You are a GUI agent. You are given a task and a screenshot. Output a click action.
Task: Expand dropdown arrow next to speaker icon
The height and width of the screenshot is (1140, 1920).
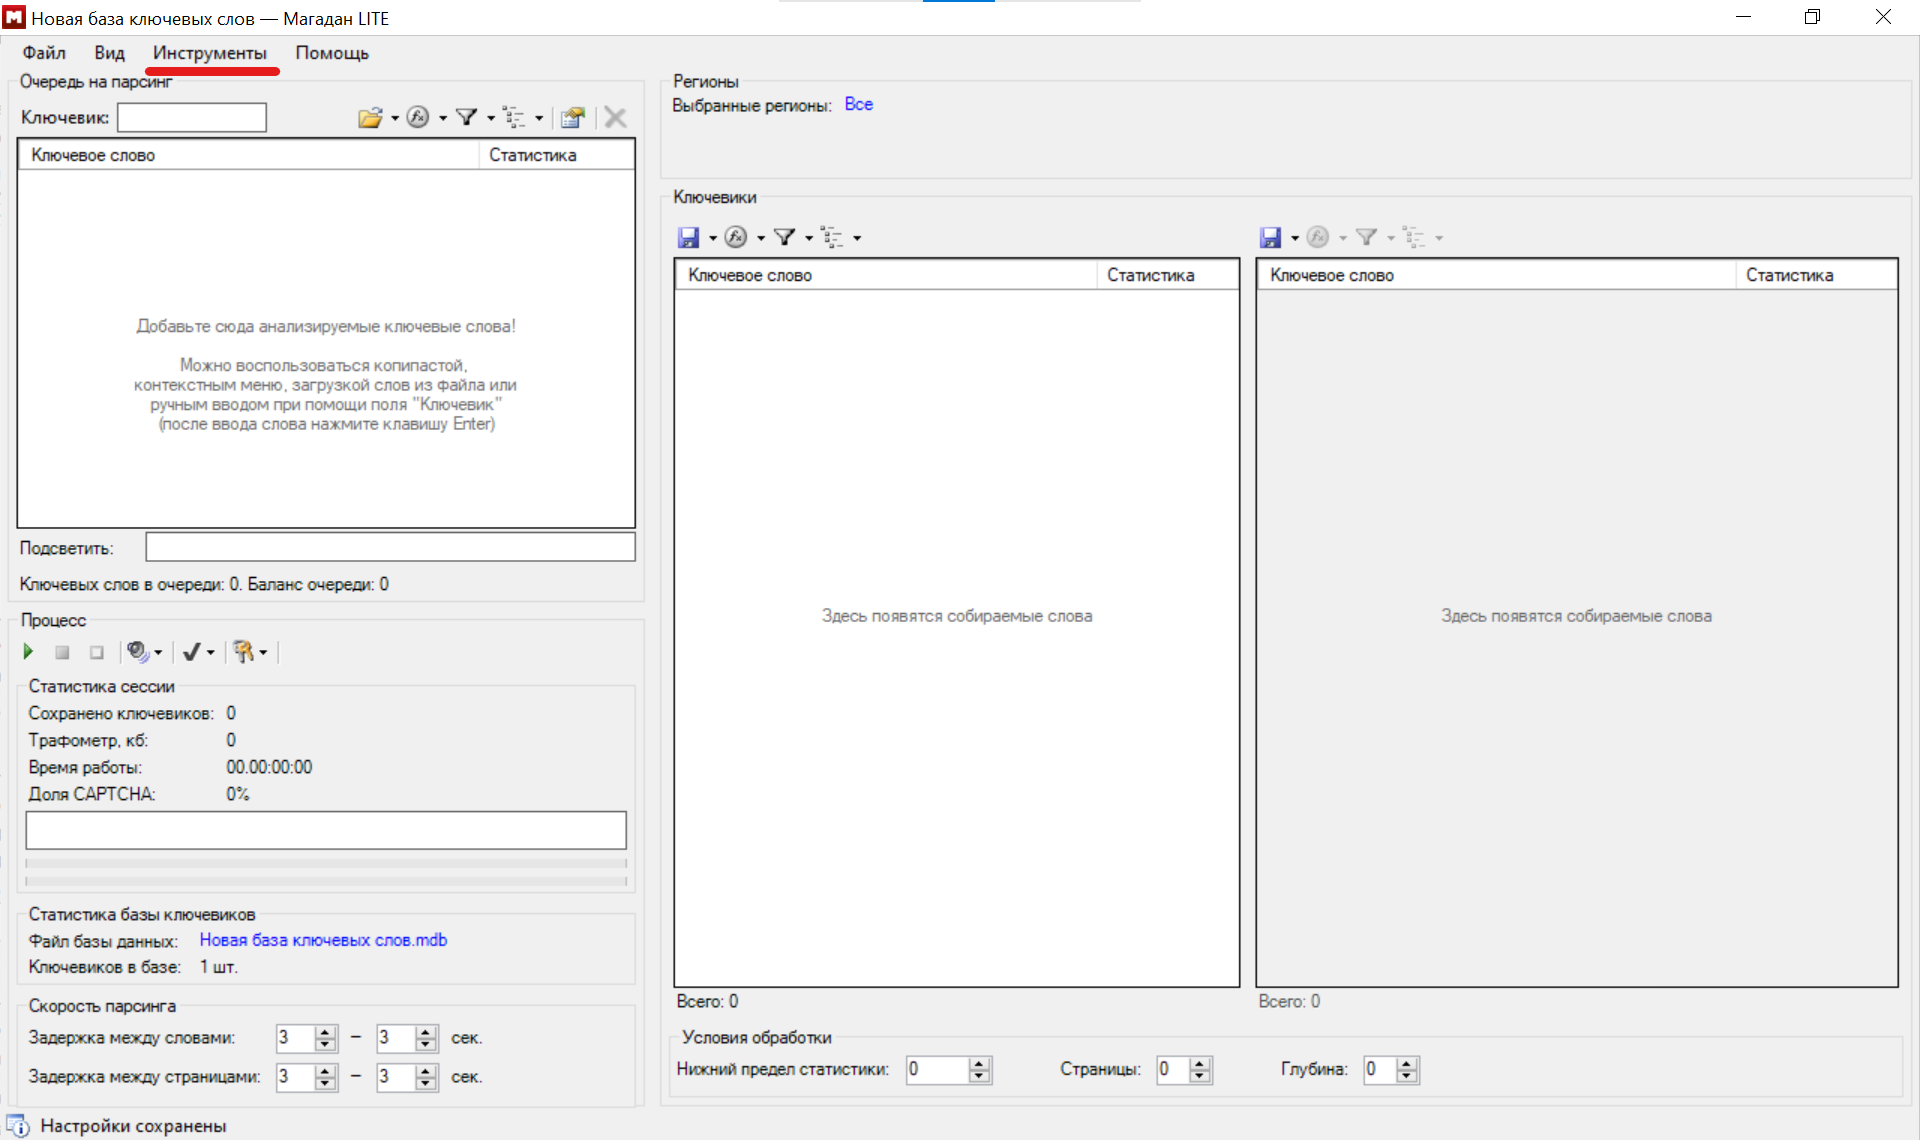point(158,653)
